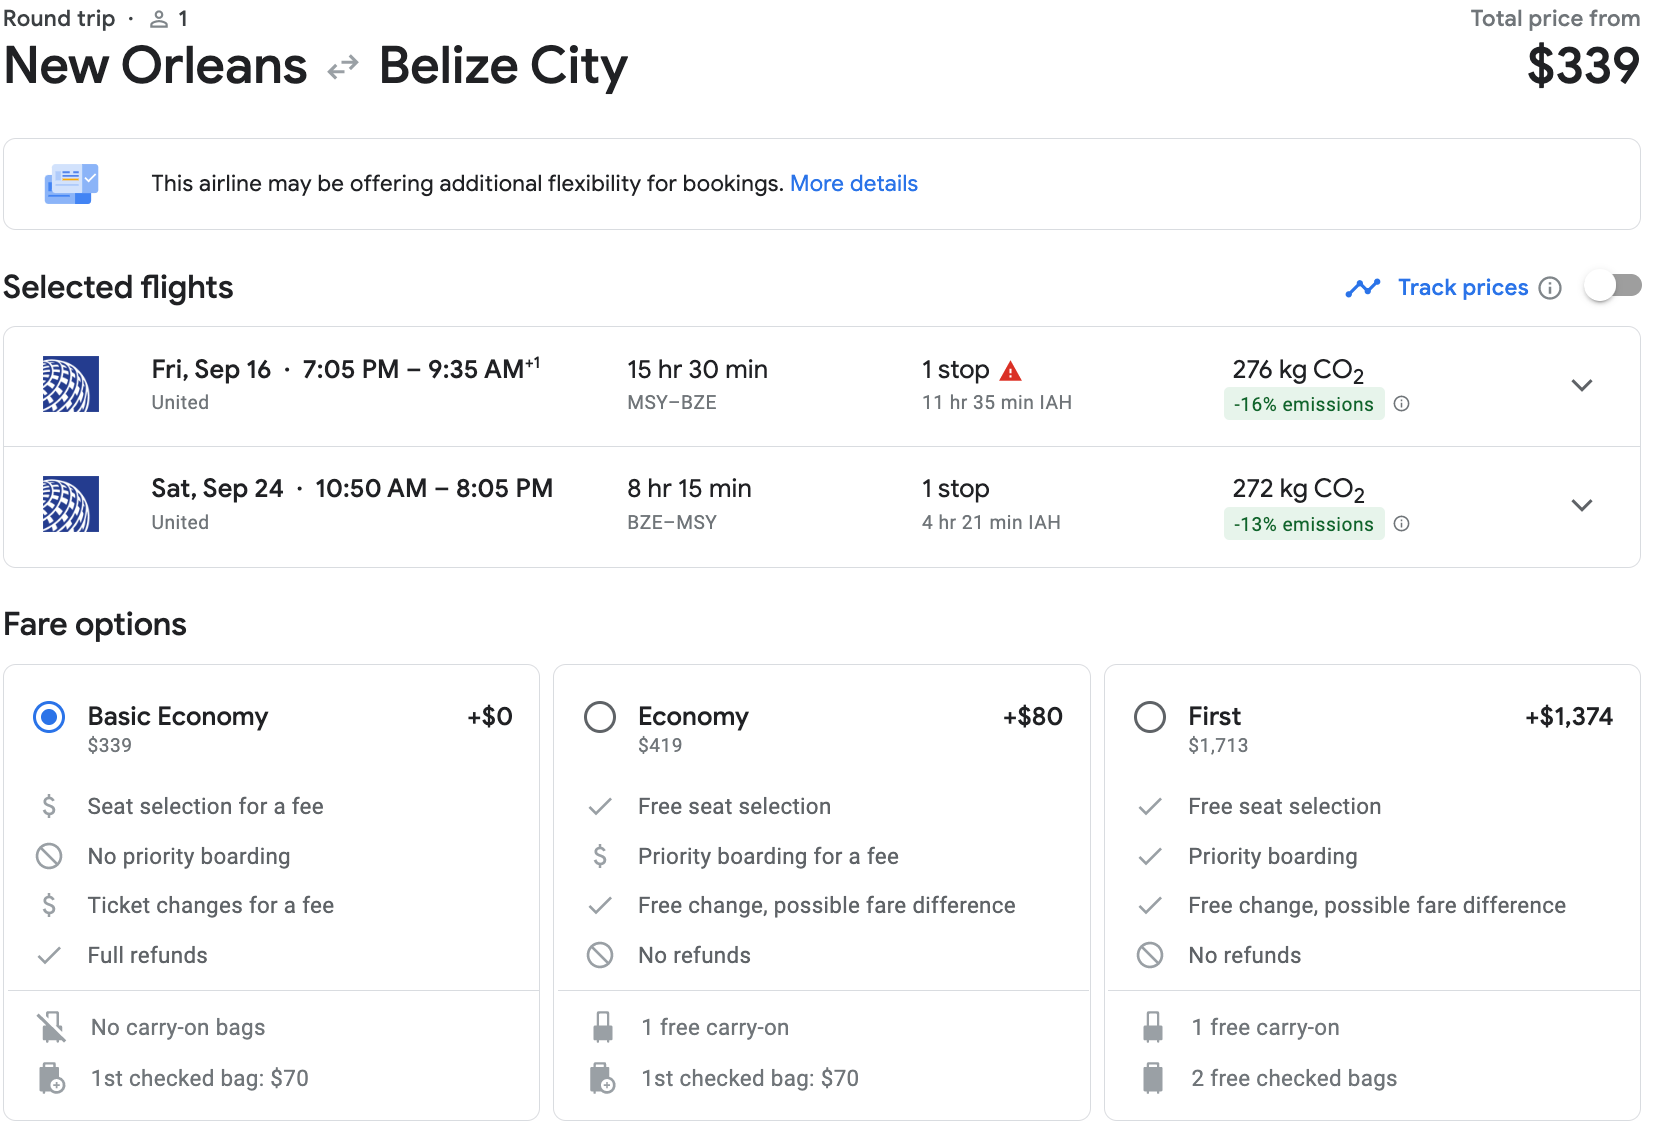The height and width of the screenshot is (1140, 1658).
Task: Click the -13% emissions badge
Action: click(1303, 524)
